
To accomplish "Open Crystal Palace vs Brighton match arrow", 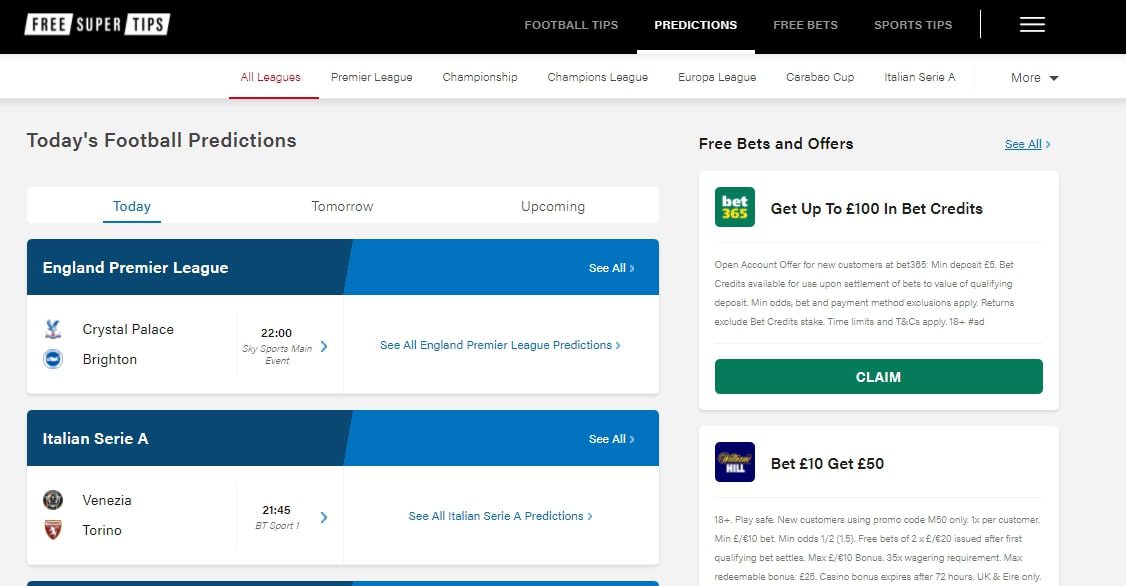I will tap(324, 346).
